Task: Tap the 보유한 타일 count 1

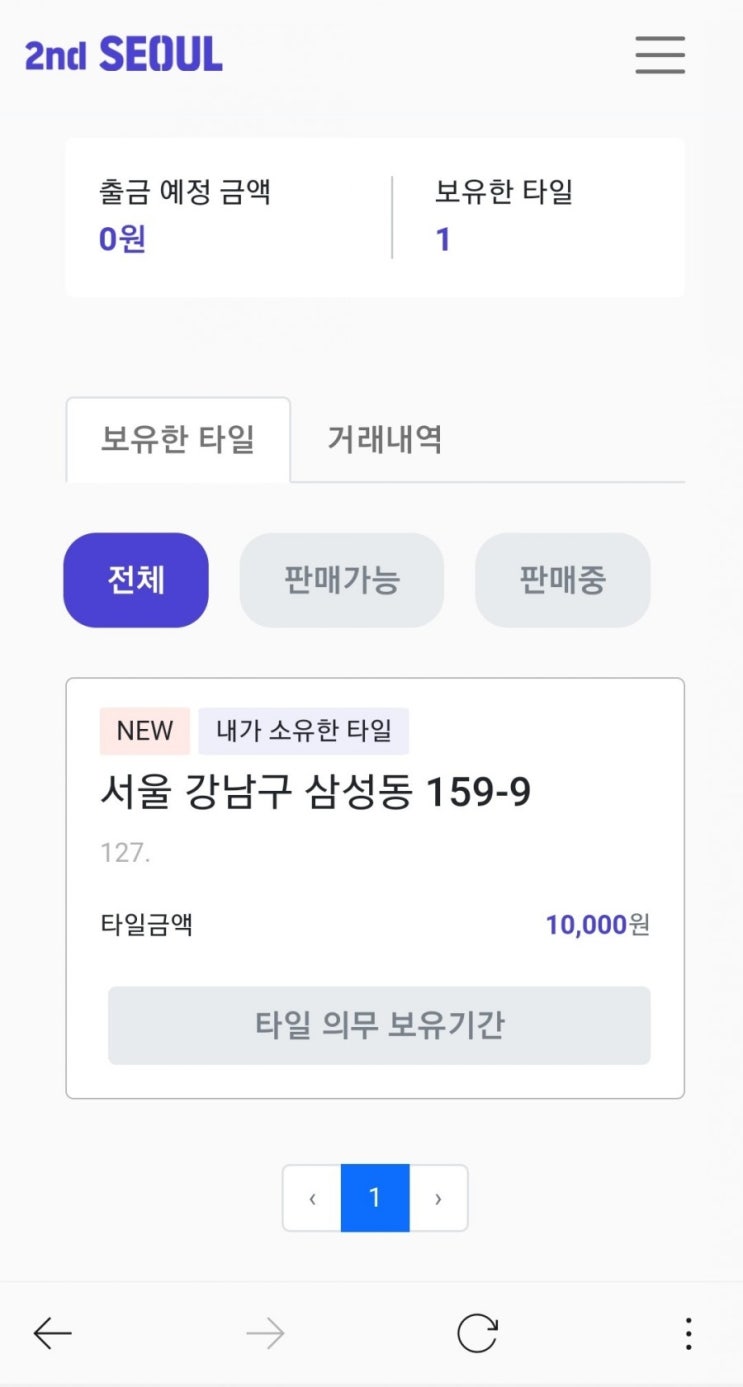Action: [x=443, y=240]
